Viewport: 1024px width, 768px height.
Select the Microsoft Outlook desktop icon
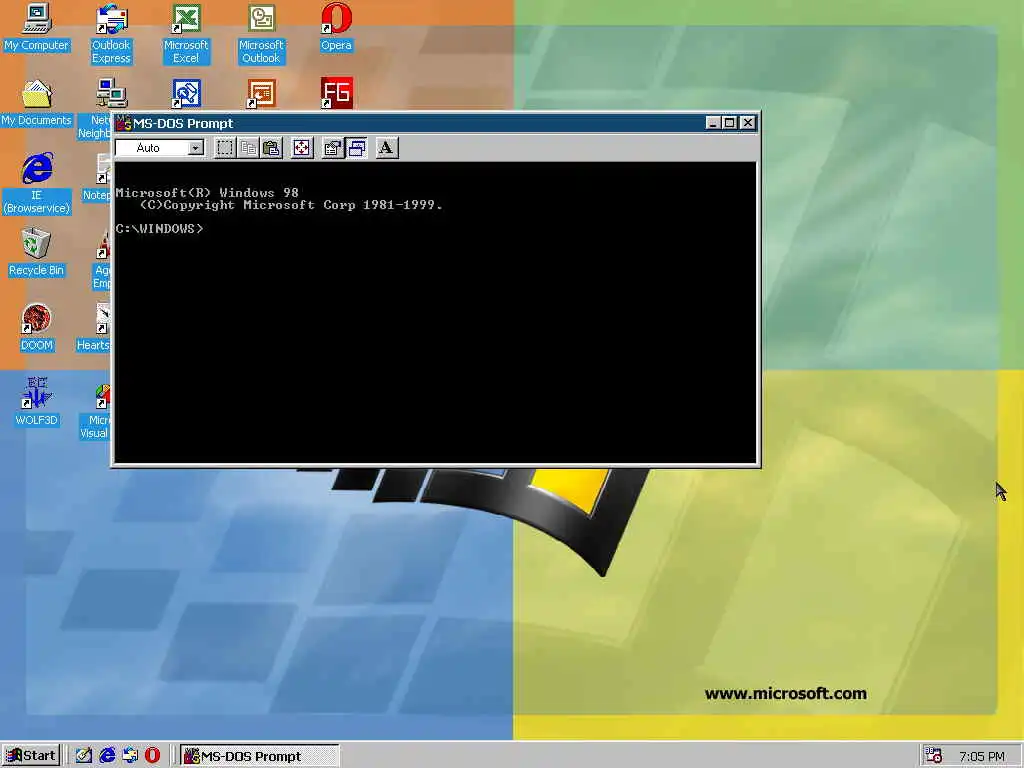(x=261, y=34)
